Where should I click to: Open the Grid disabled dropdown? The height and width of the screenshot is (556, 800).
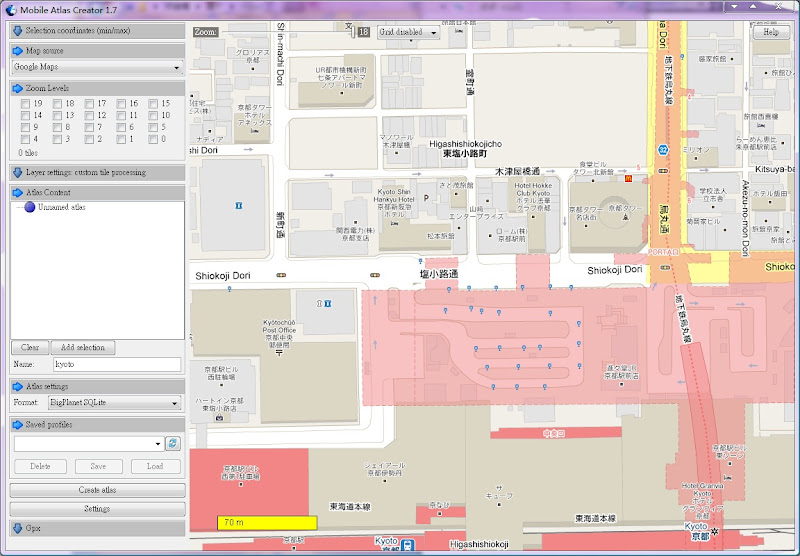pyautogui.click(x=408, y=32)
